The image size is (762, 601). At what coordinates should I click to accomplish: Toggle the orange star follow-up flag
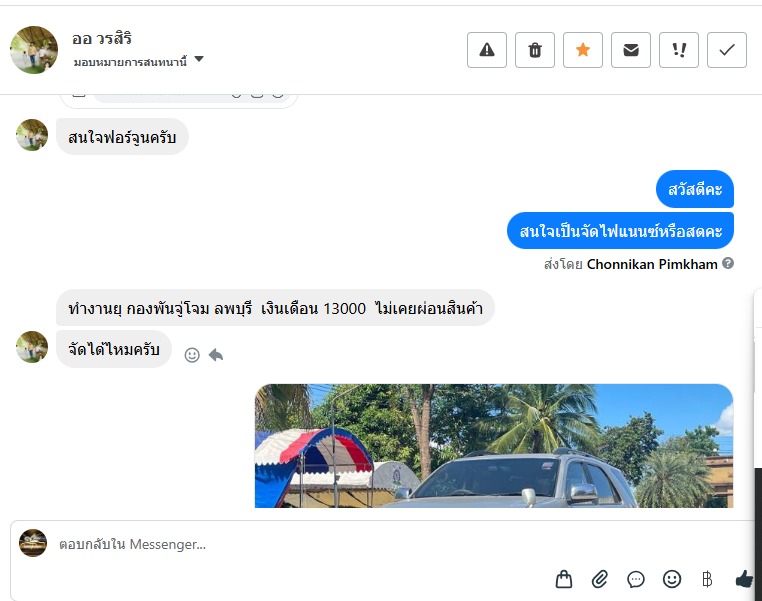[x=583, y=50]
